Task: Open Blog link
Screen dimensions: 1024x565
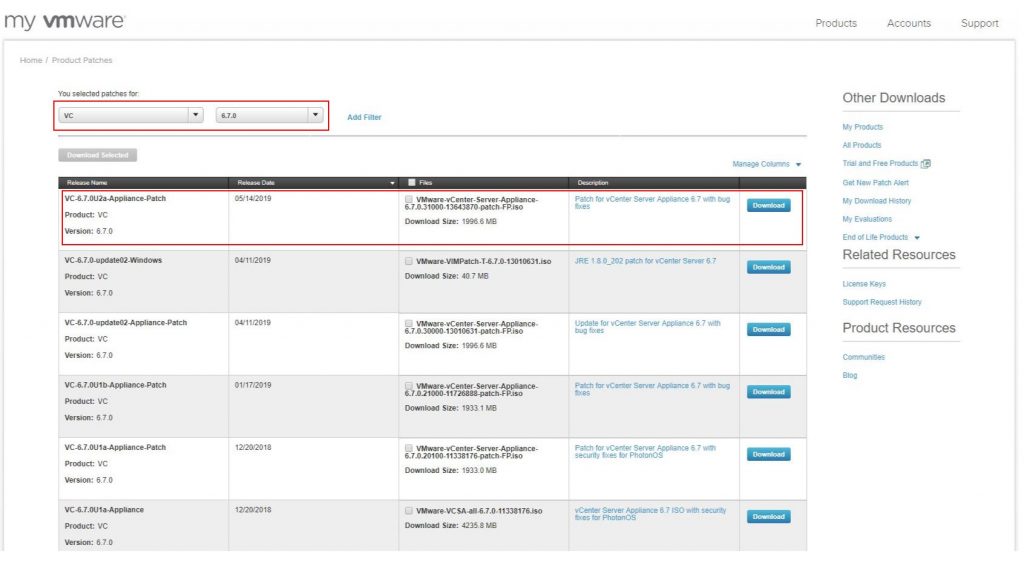Action: tap(850, 375)
